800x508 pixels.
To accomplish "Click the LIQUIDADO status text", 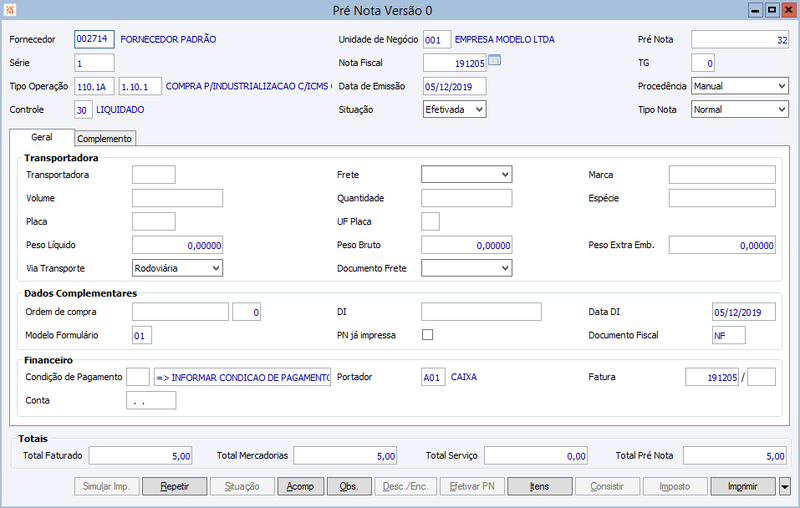I will click(x=120, y=110).
